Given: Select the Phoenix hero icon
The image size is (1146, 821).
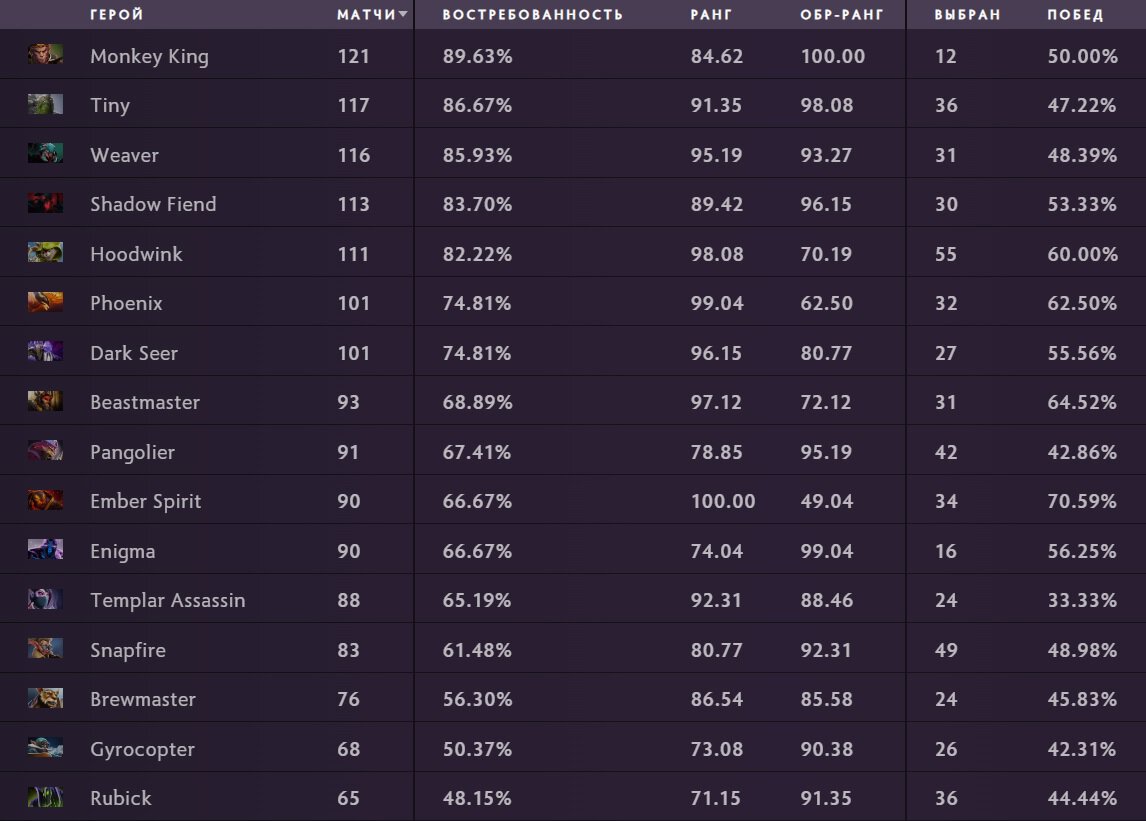Looking at the screenshot, I should (45, 302).
